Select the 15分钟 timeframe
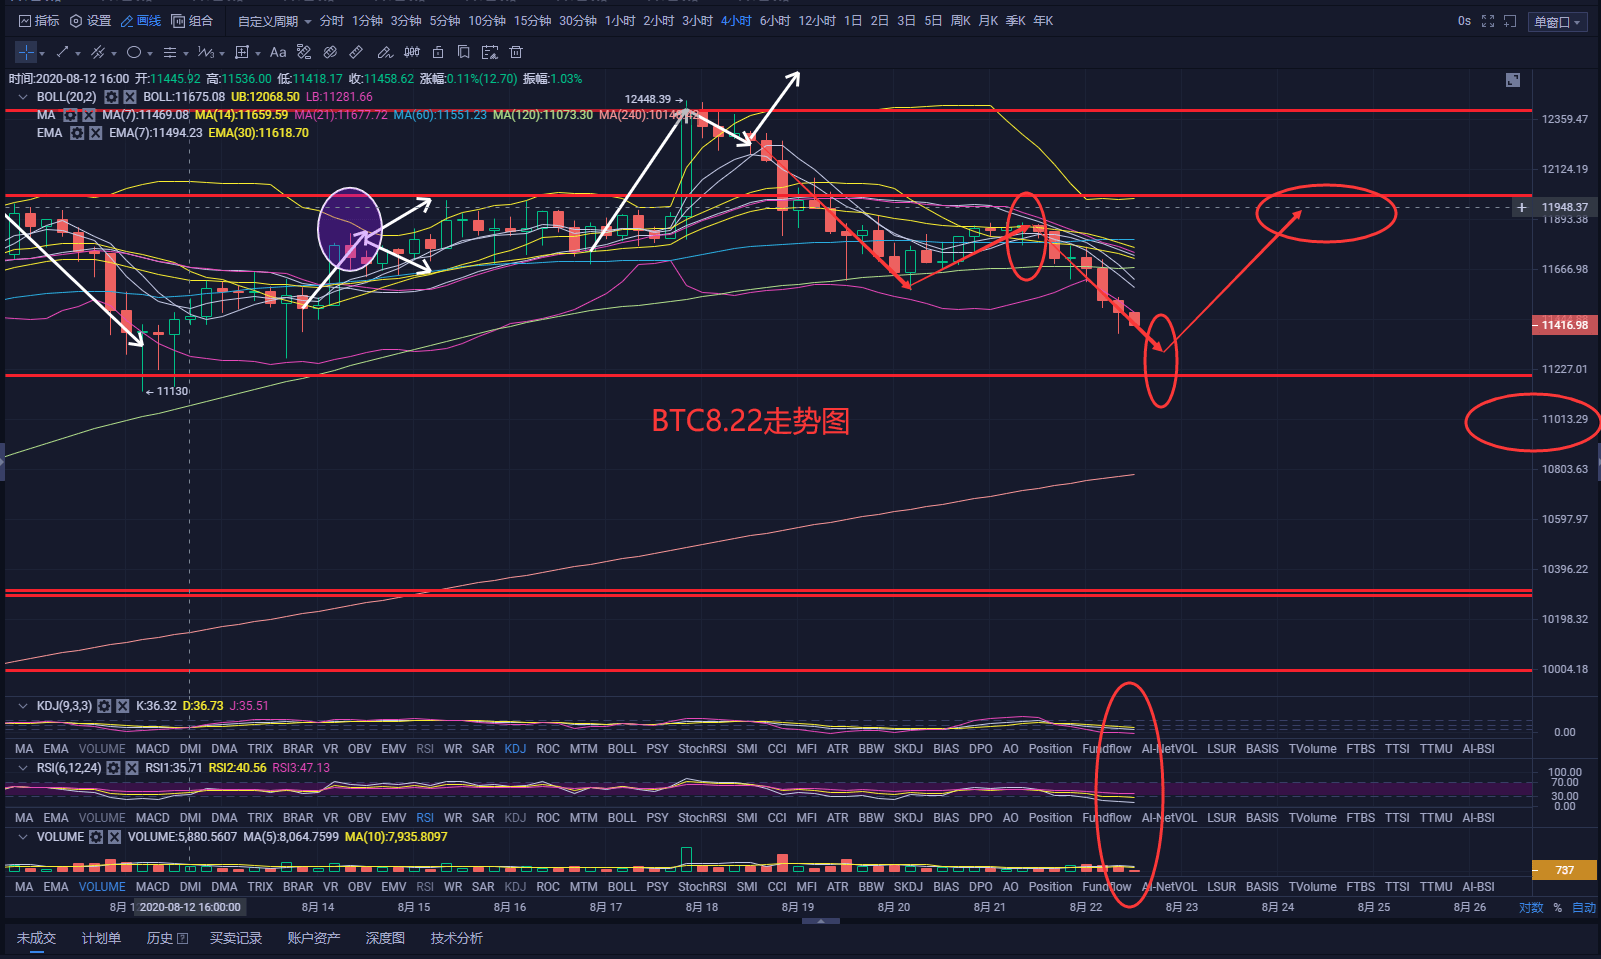The height and width of the screenshot is (959, 1601). tap(533, 21)
